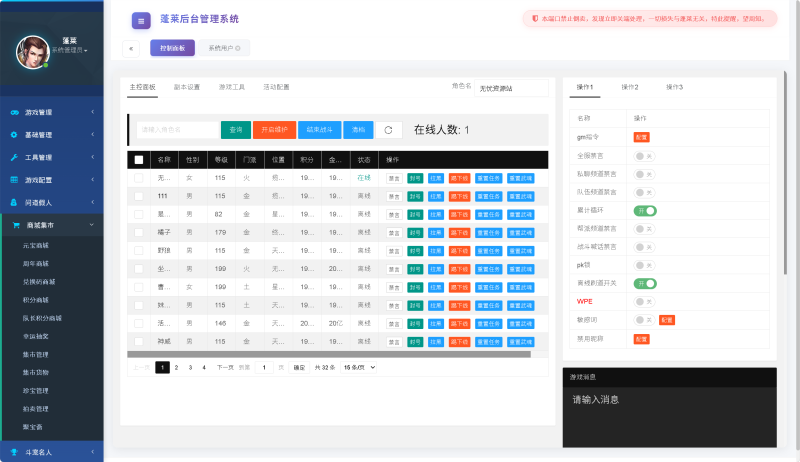Collapse the 商城集市 menu chevron
The image size is (800, 462).
coord(92,225)
